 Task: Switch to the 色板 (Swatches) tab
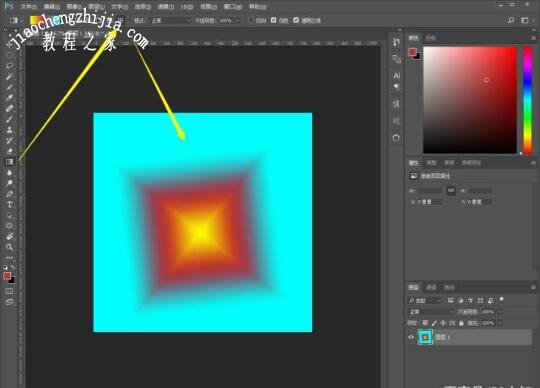pyautogui.click(x=431, y=38)
